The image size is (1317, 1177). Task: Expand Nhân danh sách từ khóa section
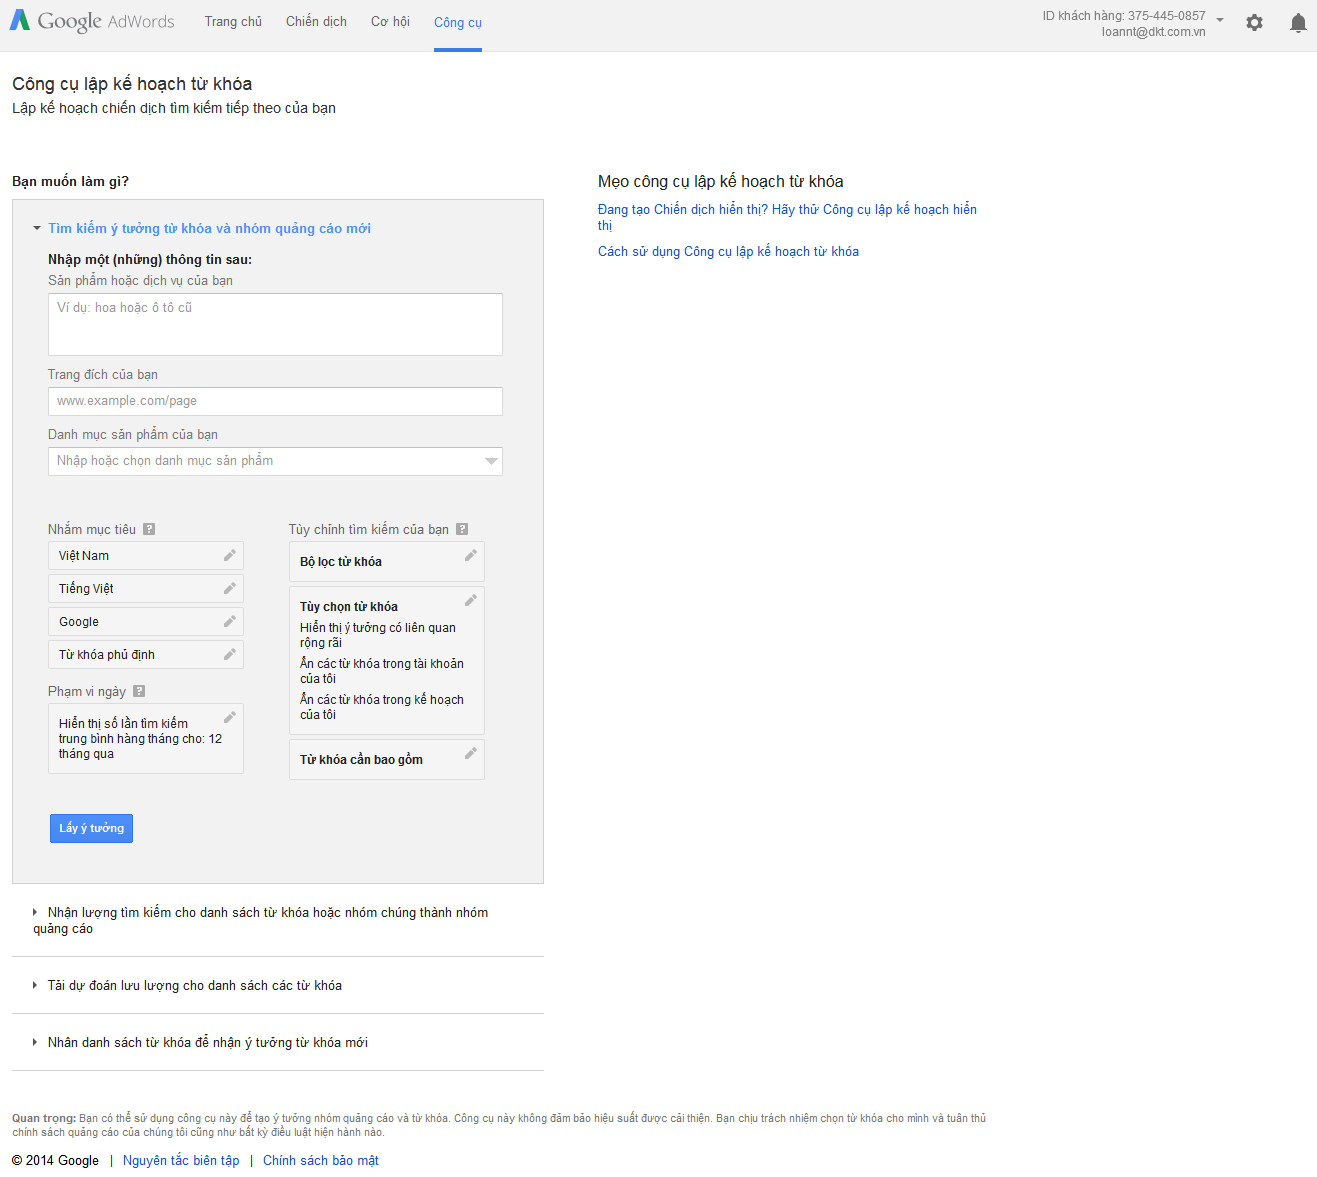pyautogui.click(x=36, y=1043)
